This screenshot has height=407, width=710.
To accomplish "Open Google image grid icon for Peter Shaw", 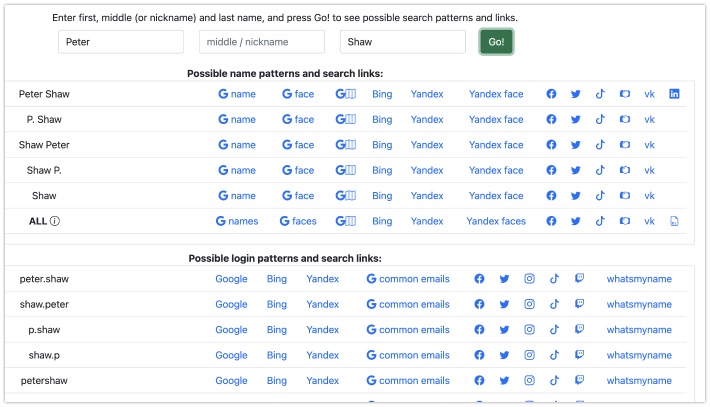I will tap(345, 94).
